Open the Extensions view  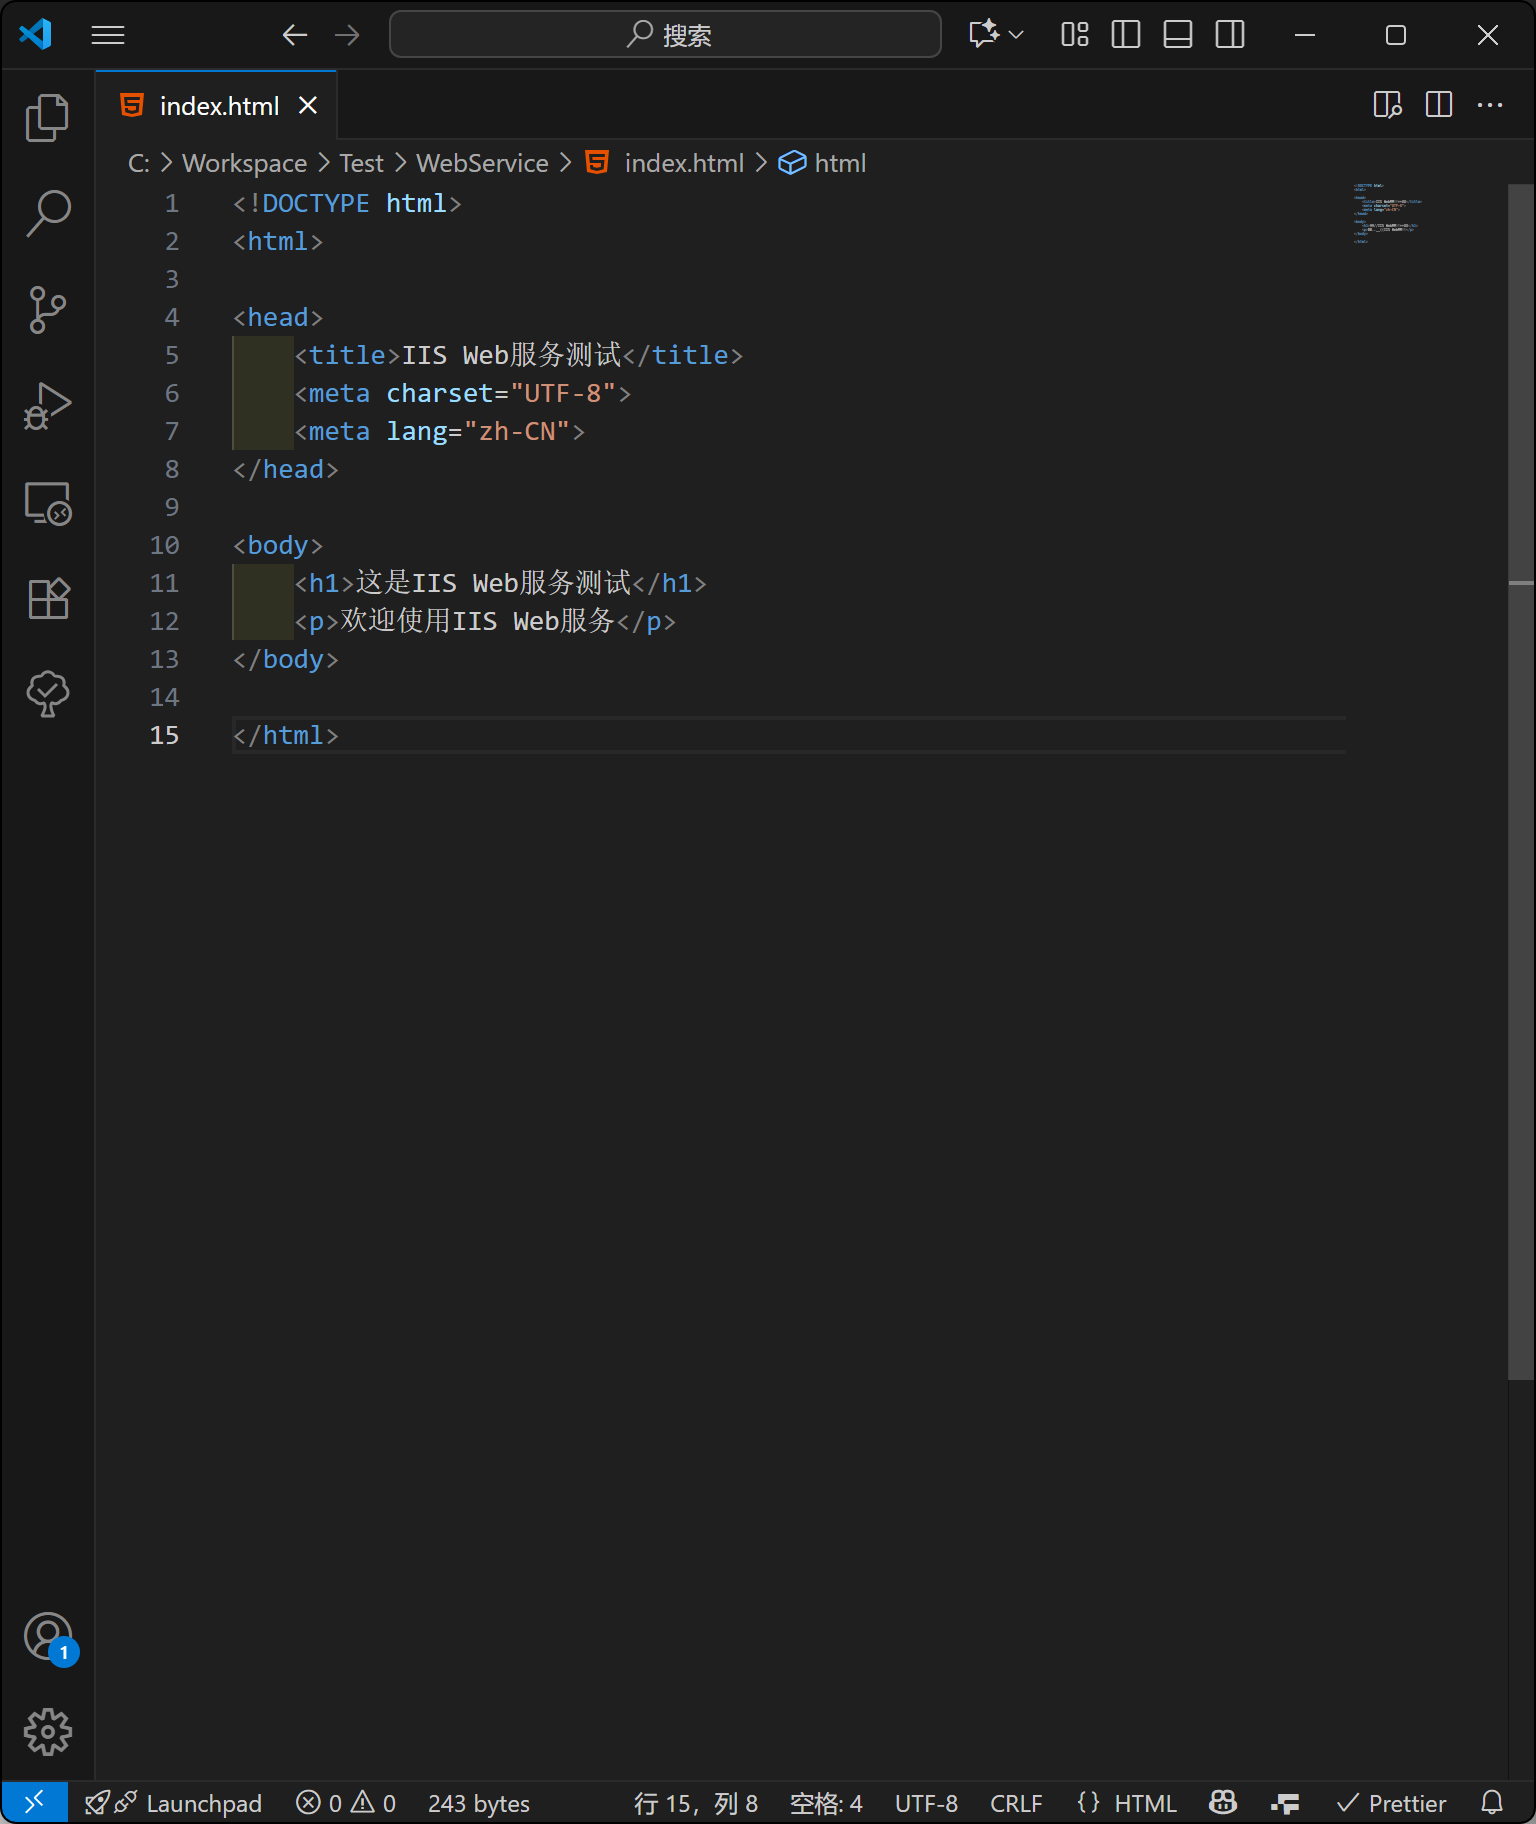click(47, 598)
